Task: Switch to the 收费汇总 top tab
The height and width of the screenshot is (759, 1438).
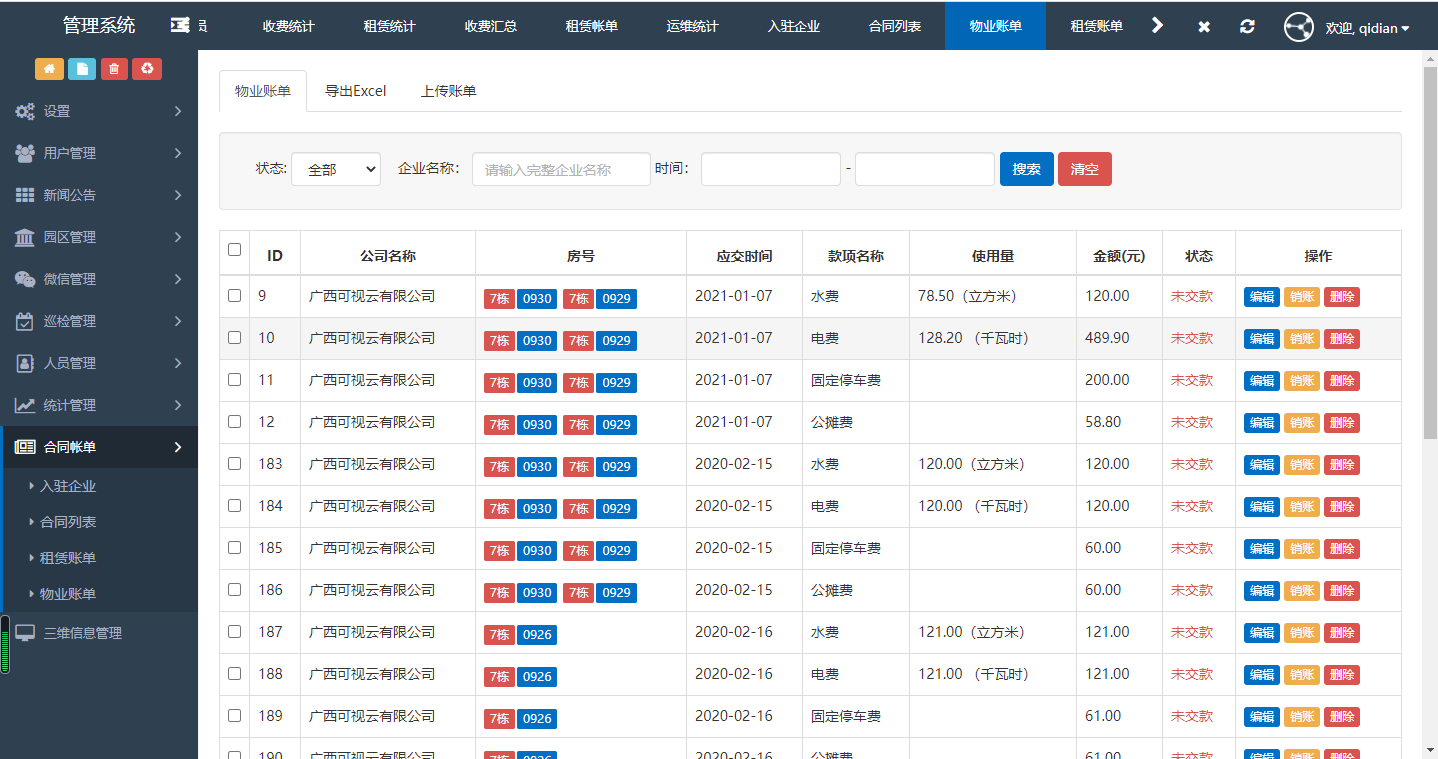Action: pyautogui.click(x=491, y=26)
